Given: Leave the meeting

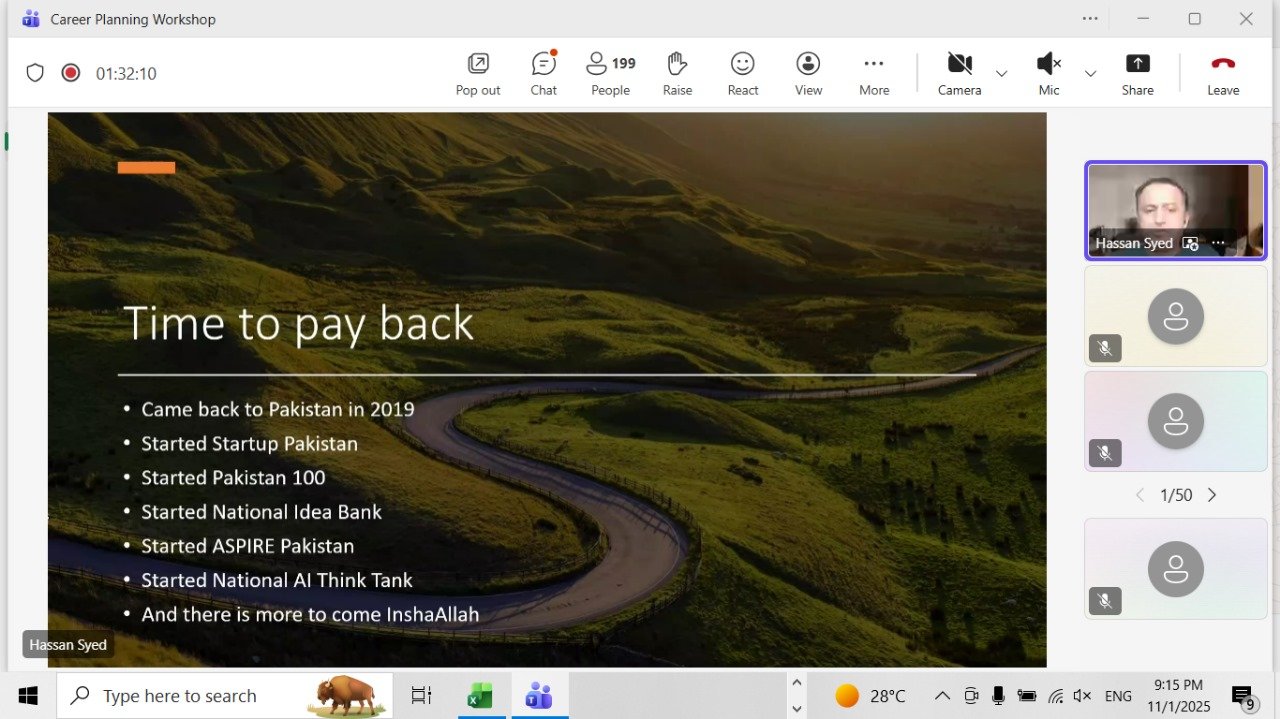Looking at the screenshot, I should [1222, 73].
